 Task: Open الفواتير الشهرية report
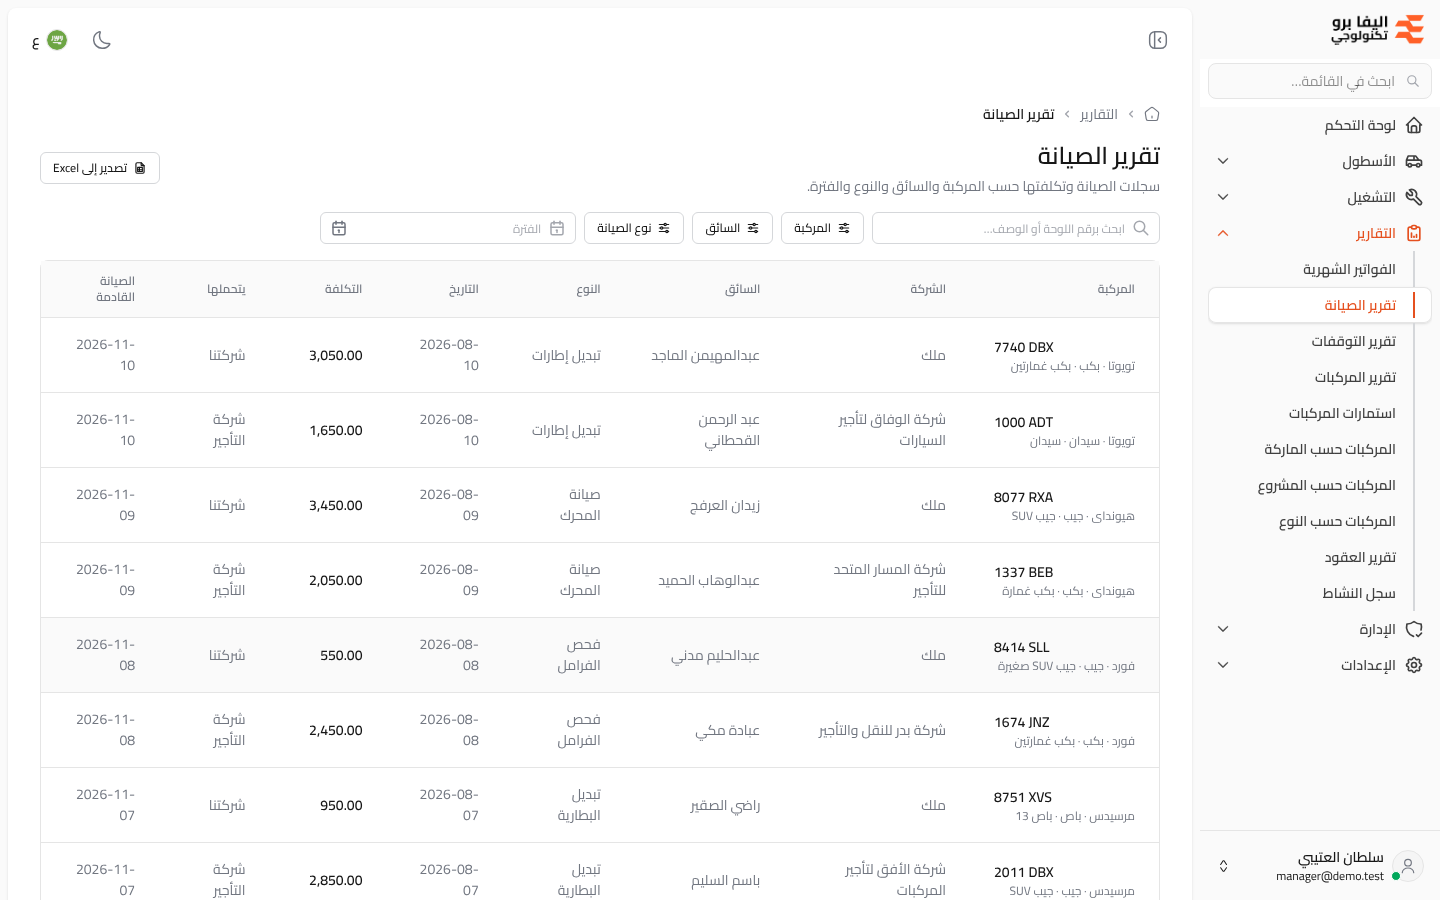pyautogui.click(x=1349, y=269)
